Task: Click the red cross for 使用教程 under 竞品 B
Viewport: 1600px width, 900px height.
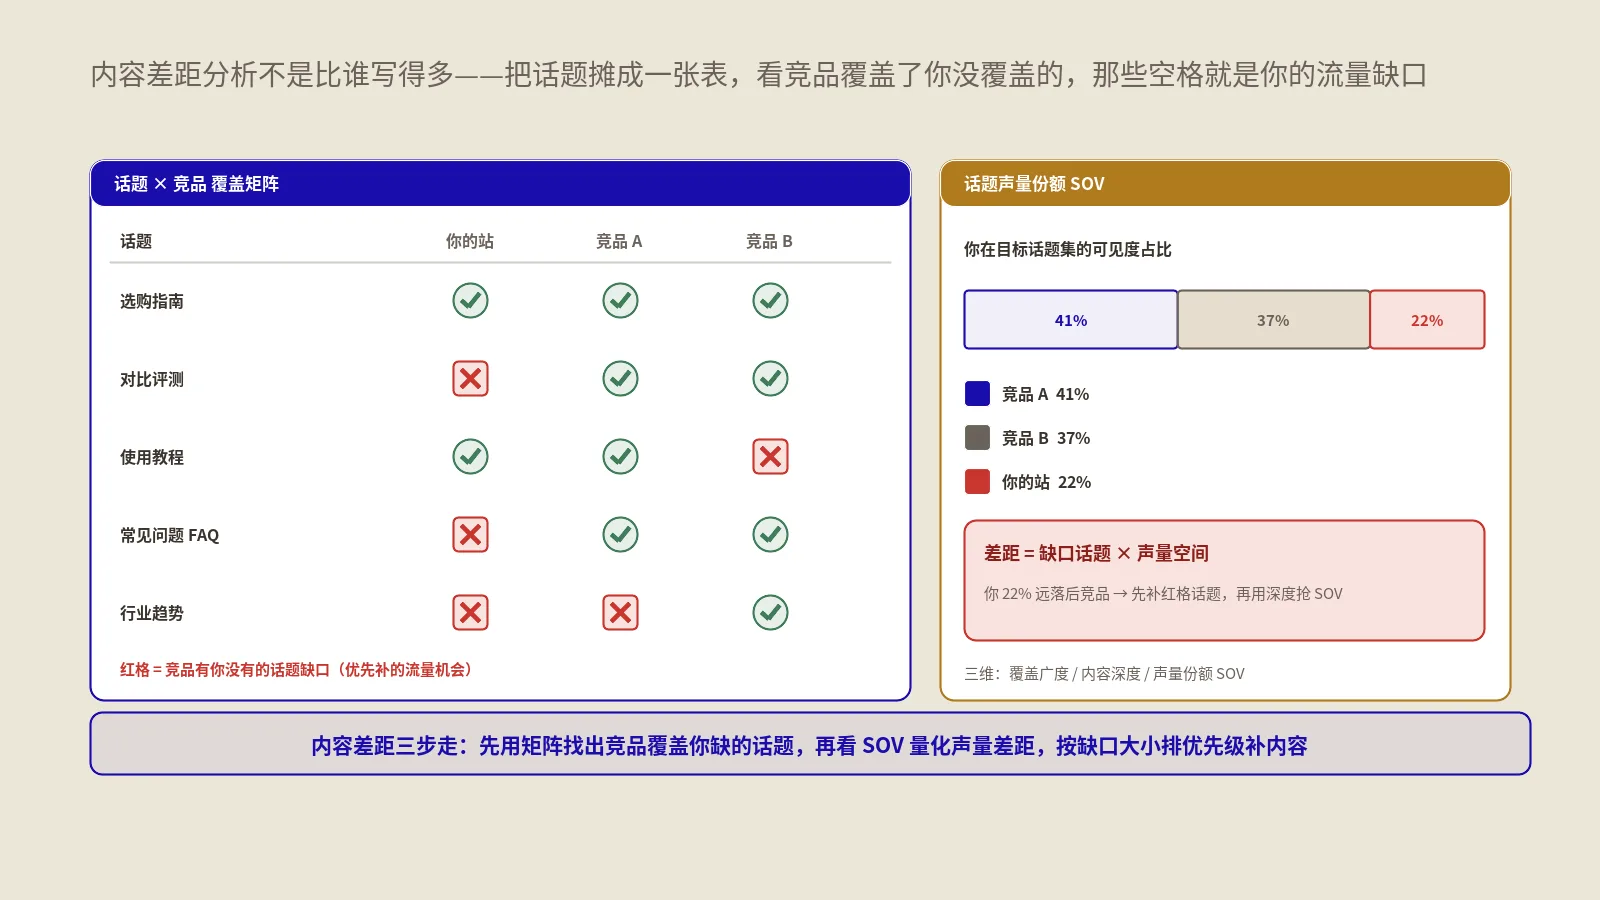Action: pos(770,456)
